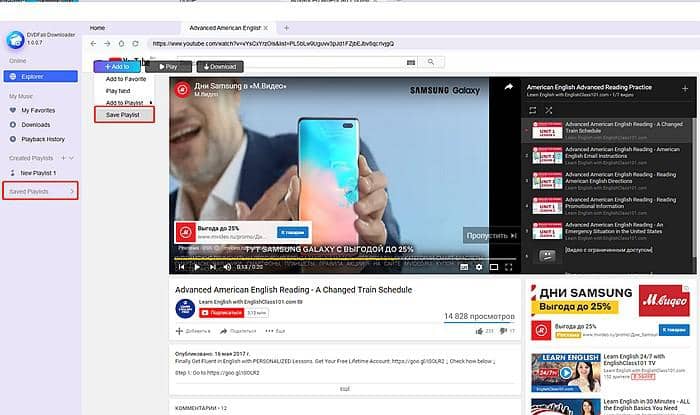Skip to next video in player
The height and width of the screenshot is (415, 700).
212,267
